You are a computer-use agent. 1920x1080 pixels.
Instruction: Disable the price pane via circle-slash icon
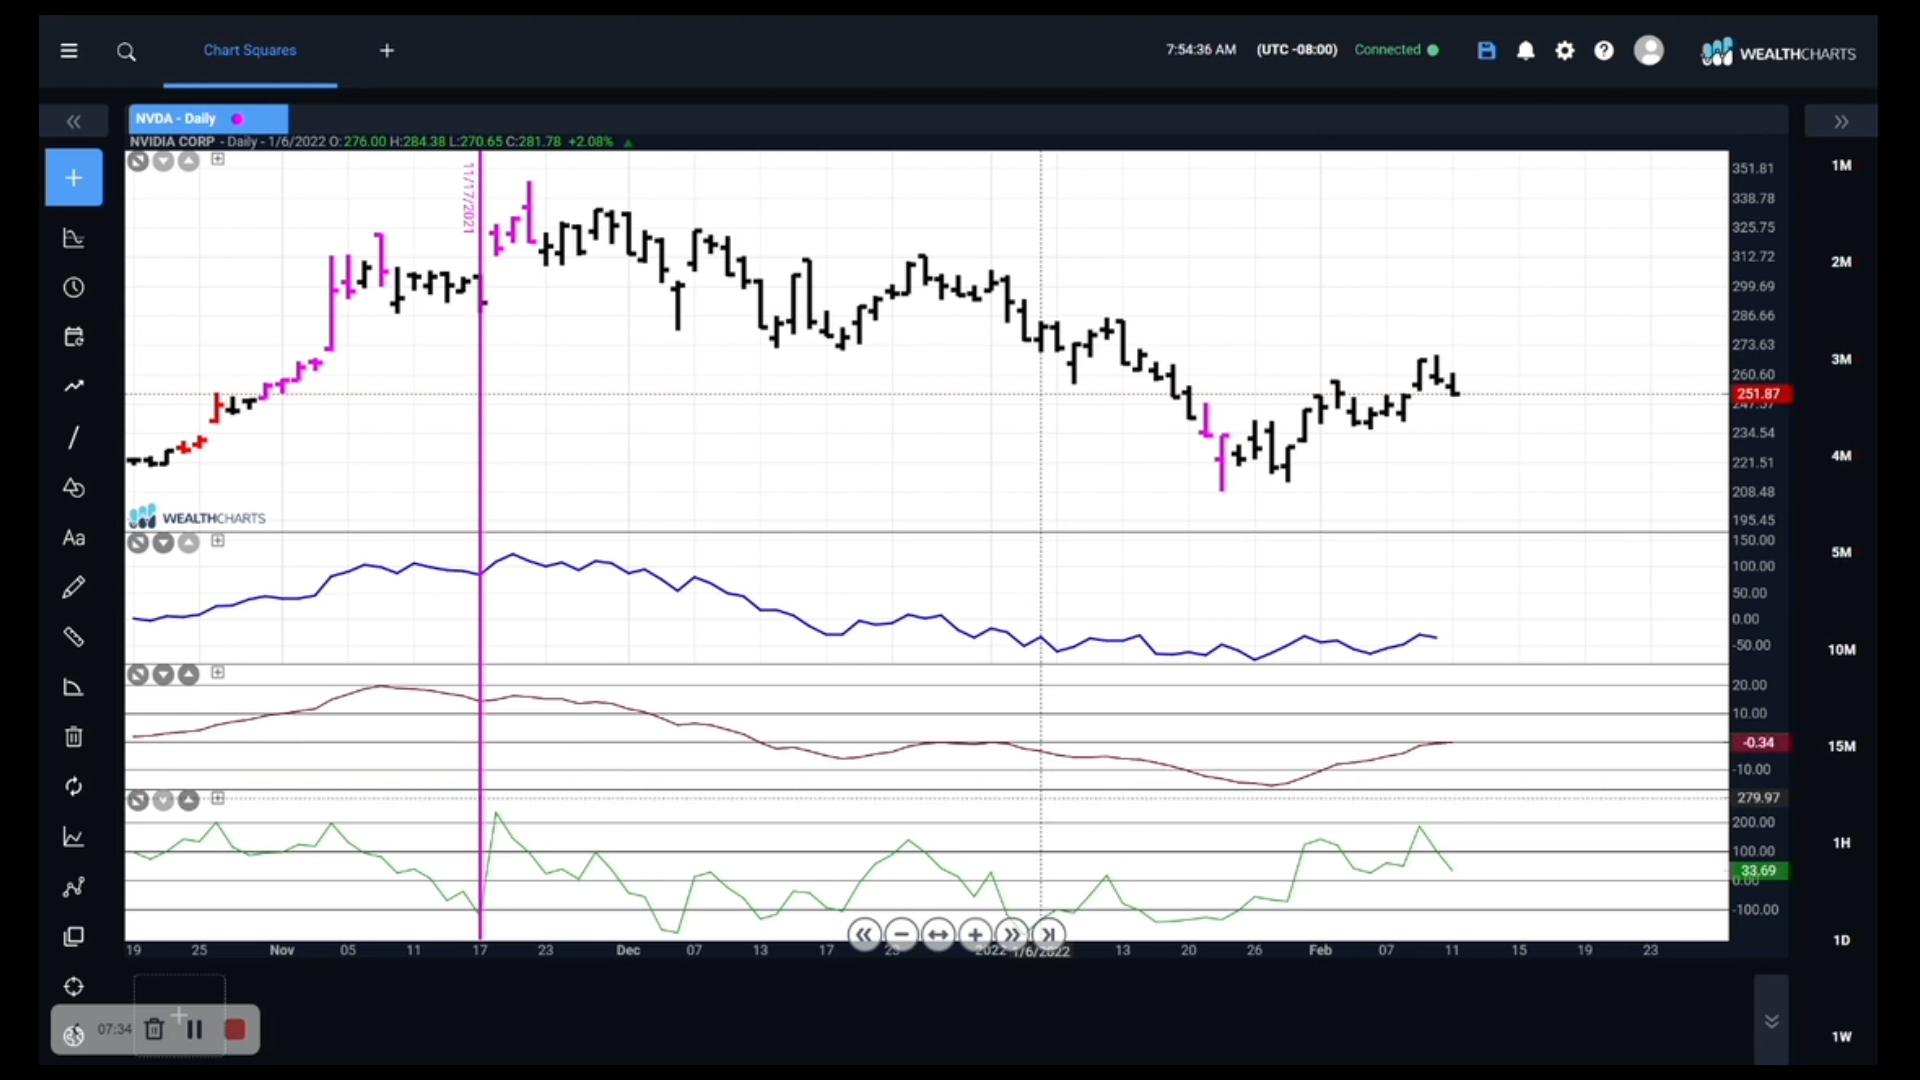(138, 161)
